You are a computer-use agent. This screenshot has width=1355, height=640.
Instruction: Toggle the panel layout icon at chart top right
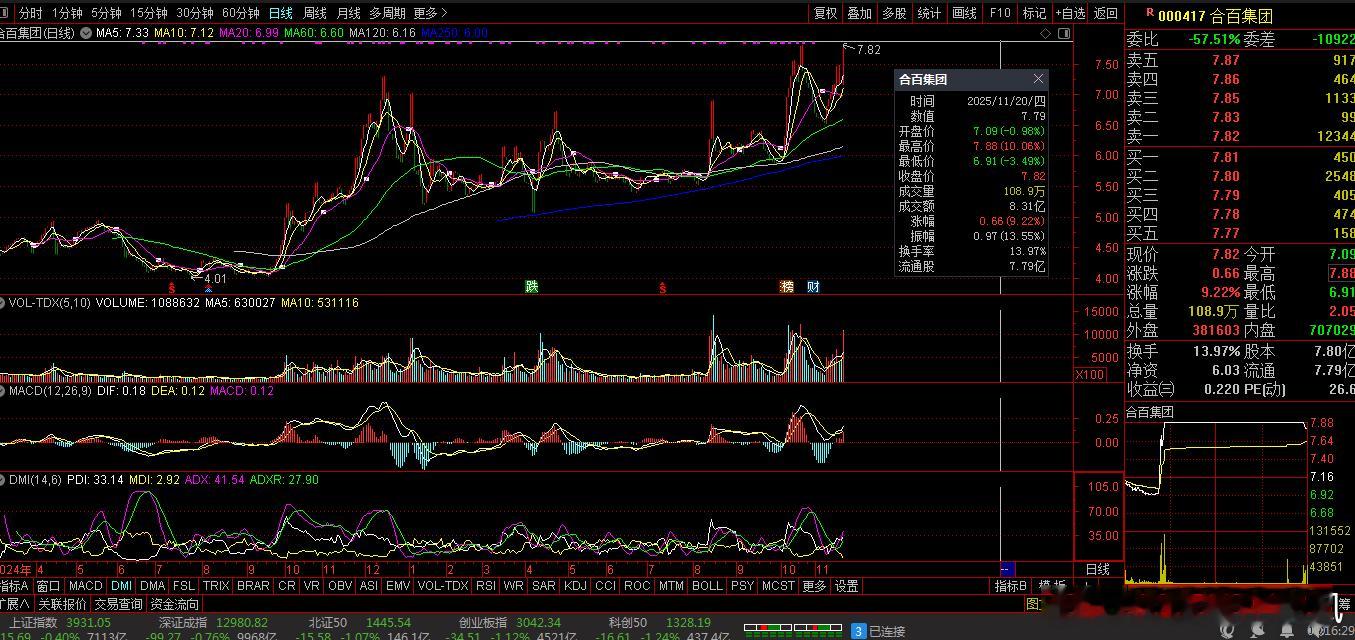(1063, 33)
